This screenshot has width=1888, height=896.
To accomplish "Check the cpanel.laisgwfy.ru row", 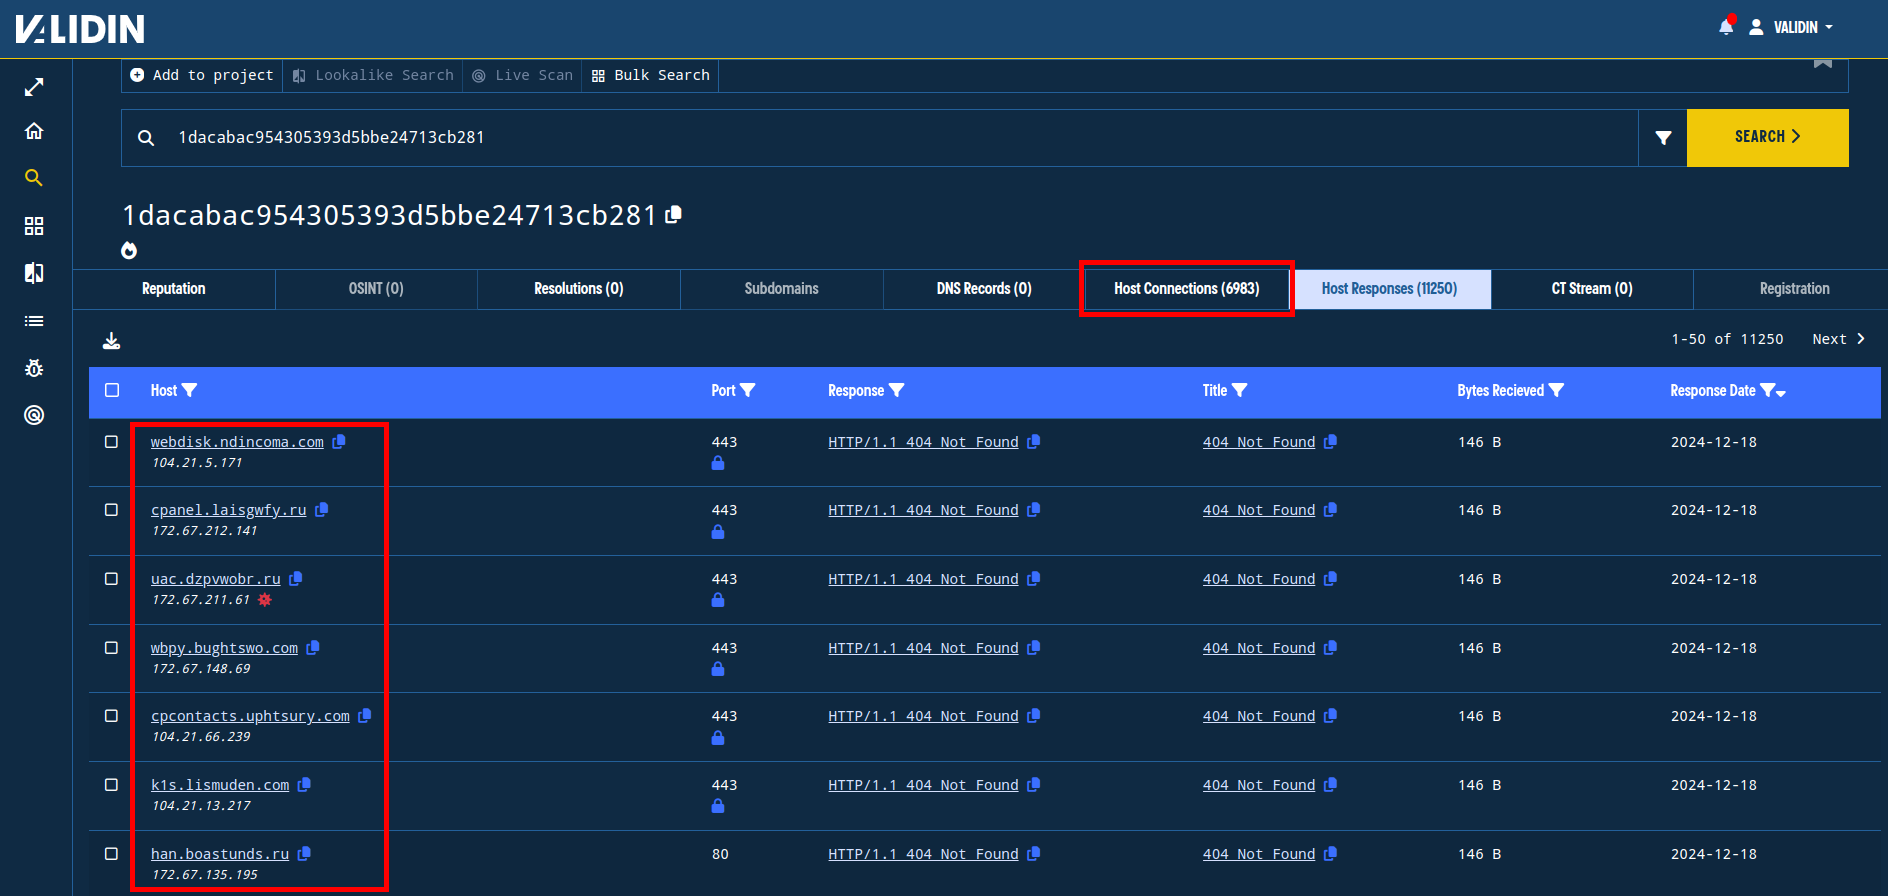I will coord(111,509).
